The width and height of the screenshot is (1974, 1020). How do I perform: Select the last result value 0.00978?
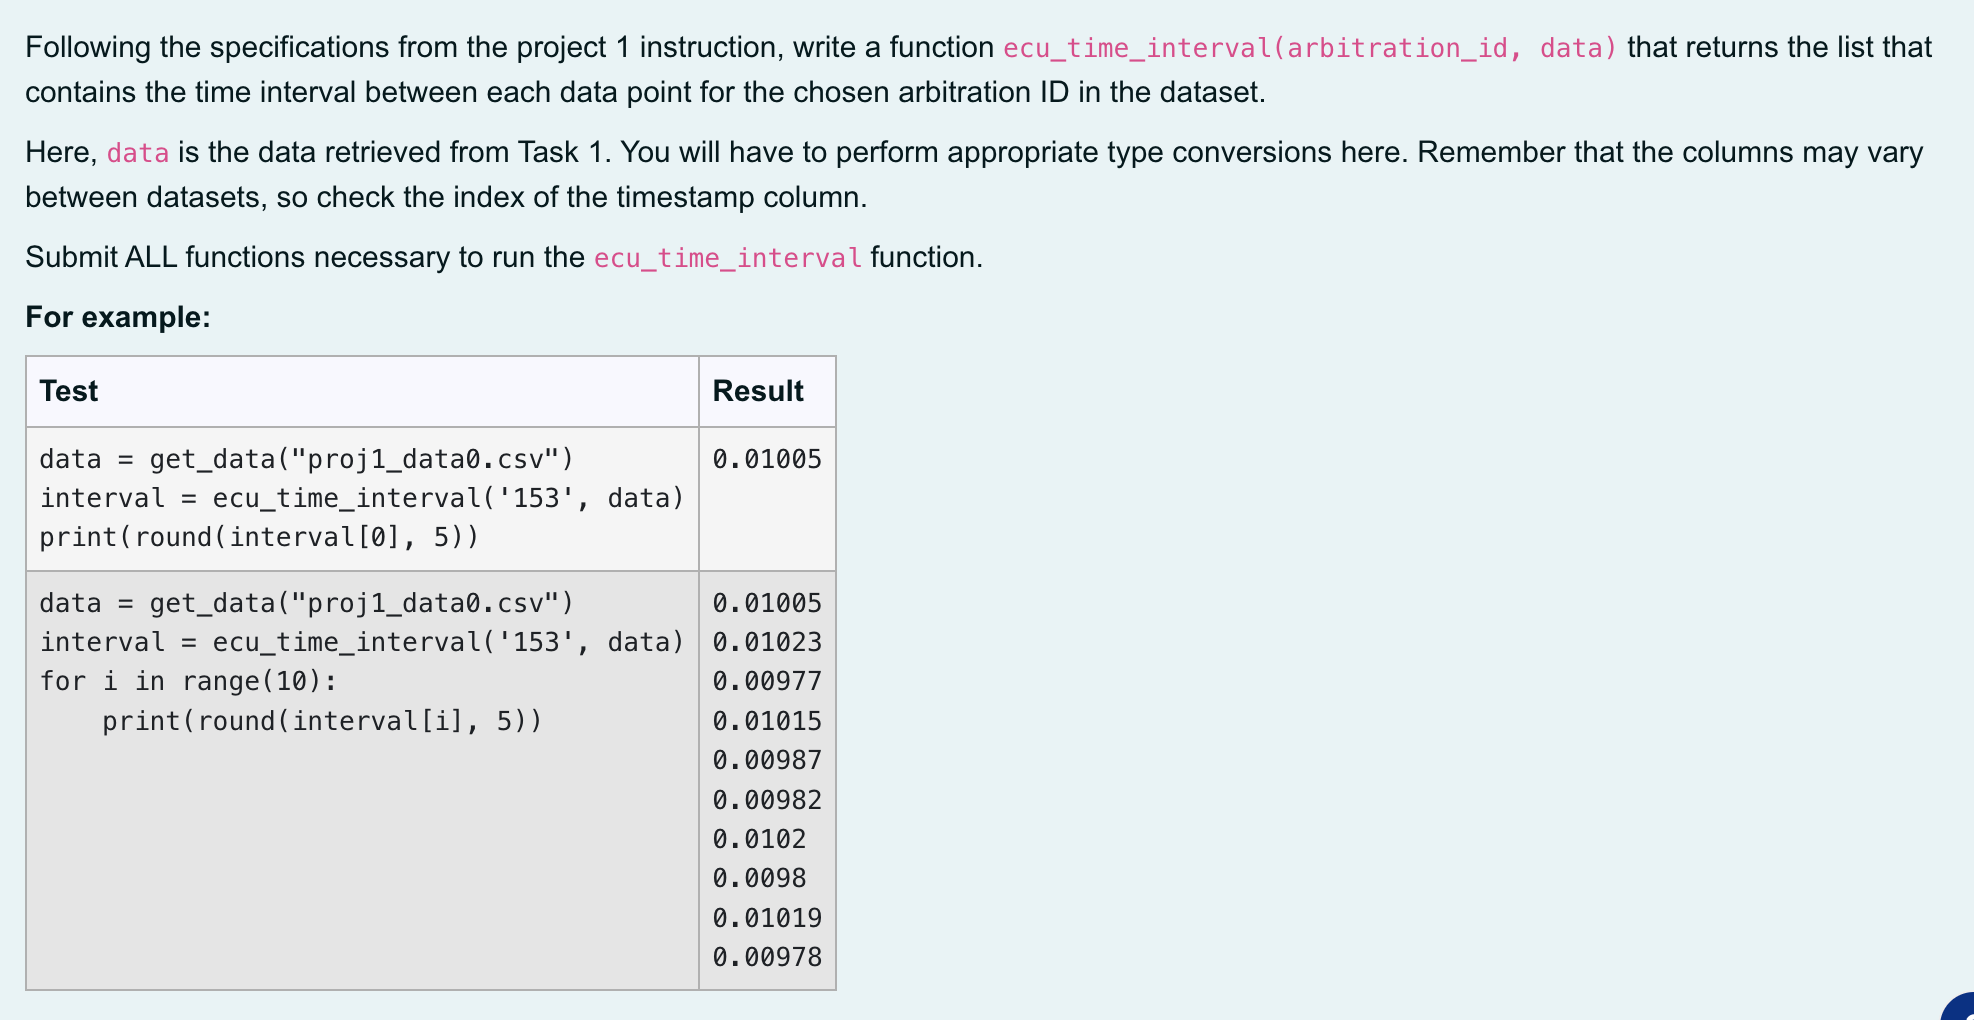click(766, 957)
